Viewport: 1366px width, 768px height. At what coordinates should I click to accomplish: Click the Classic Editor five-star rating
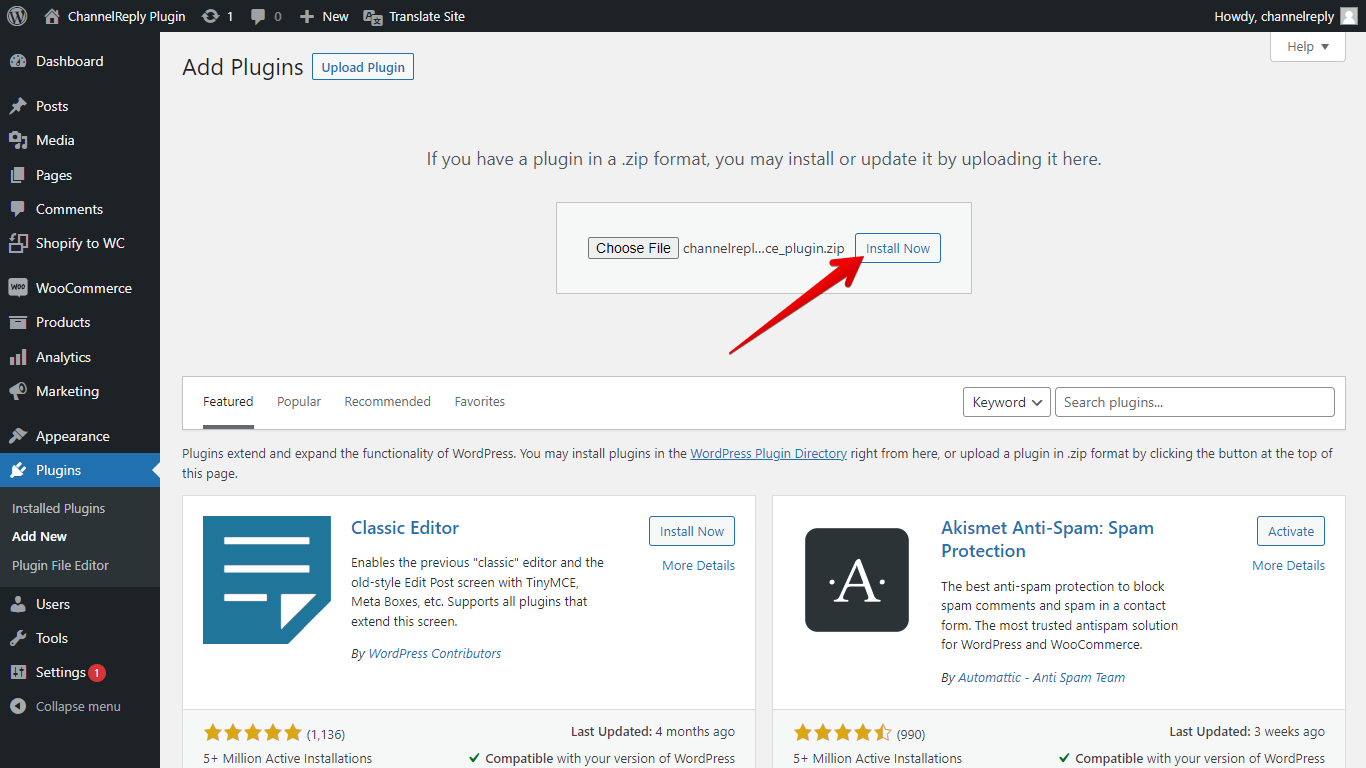tap(252, 733)
